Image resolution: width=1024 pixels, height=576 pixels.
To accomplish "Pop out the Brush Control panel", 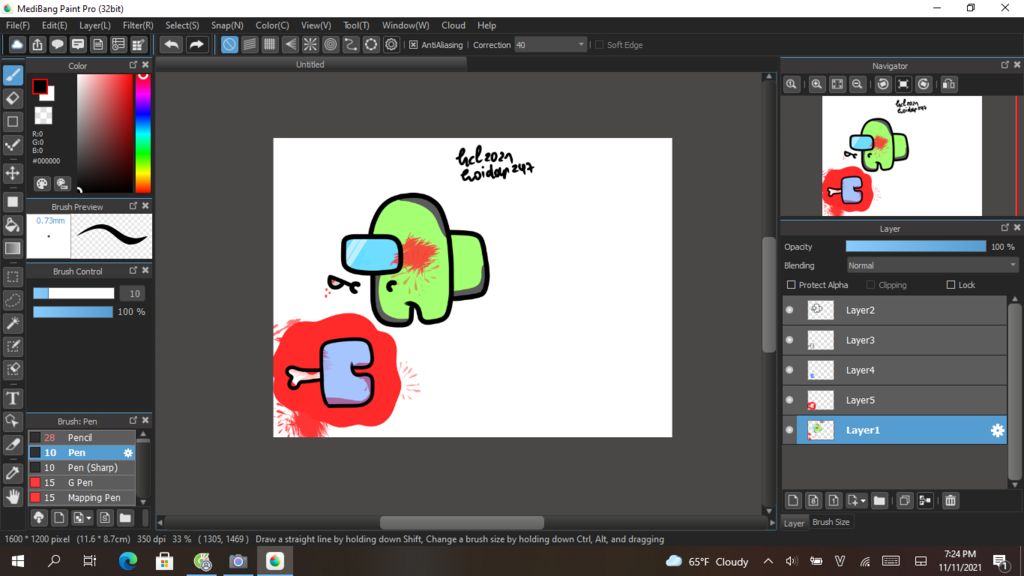I will pos(133,270).
